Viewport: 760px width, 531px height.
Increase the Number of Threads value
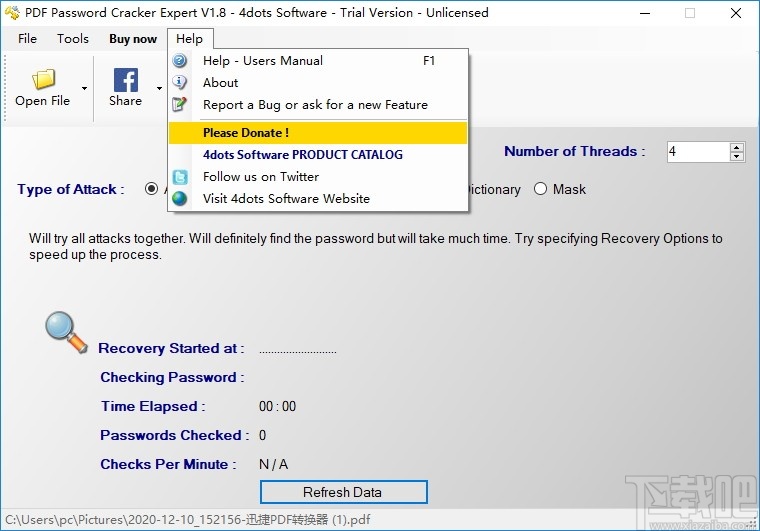point(737,147)
